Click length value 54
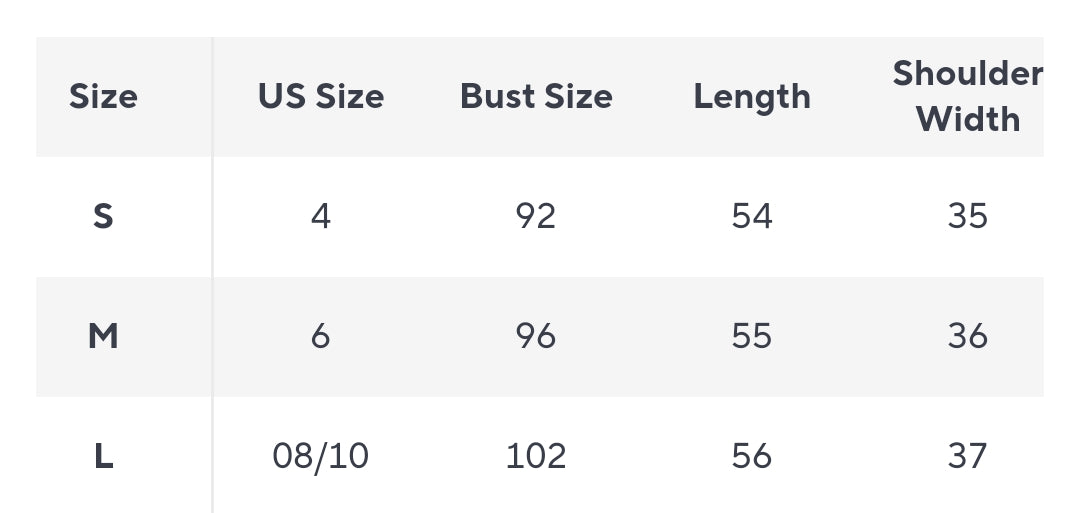1080x513 pixels. (752, 216)
